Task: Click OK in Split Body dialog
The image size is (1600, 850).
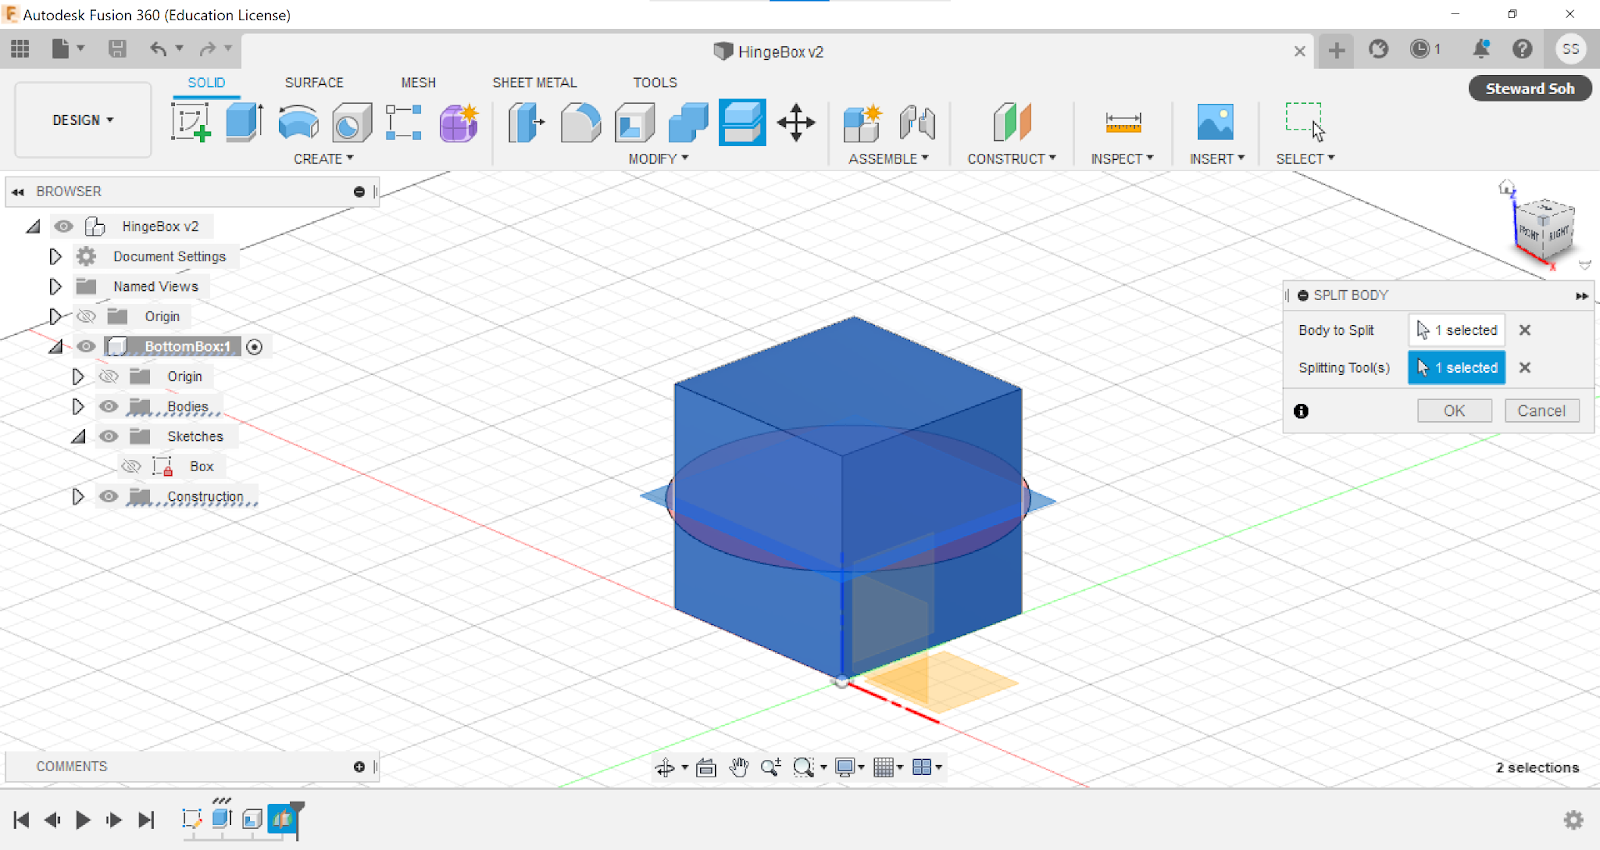Action: (1454, 411)
